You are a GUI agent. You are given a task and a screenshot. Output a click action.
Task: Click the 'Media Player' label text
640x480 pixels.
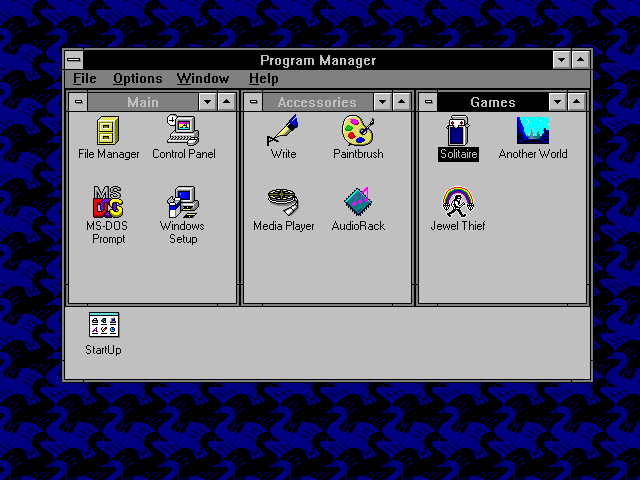tap(284, 226)
